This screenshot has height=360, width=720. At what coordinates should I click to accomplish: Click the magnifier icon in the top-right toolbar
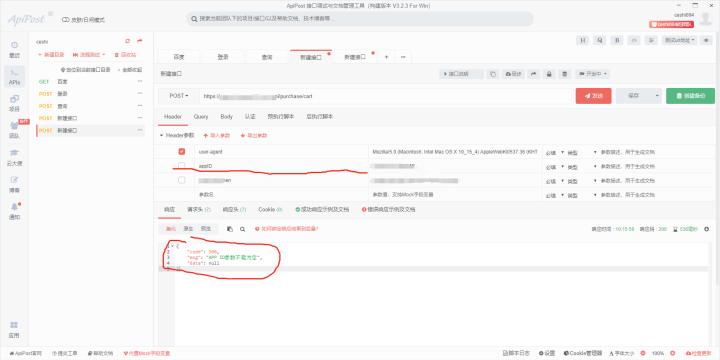[x=600, y=40]
